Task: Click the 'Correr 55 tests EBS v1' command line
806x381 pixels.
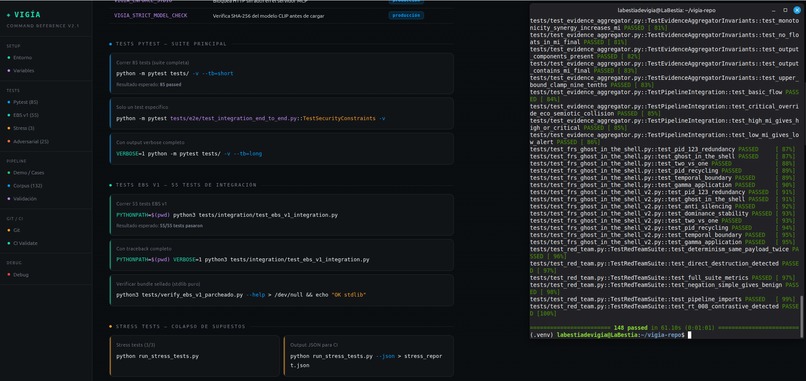Action: [x=227, y=215]
